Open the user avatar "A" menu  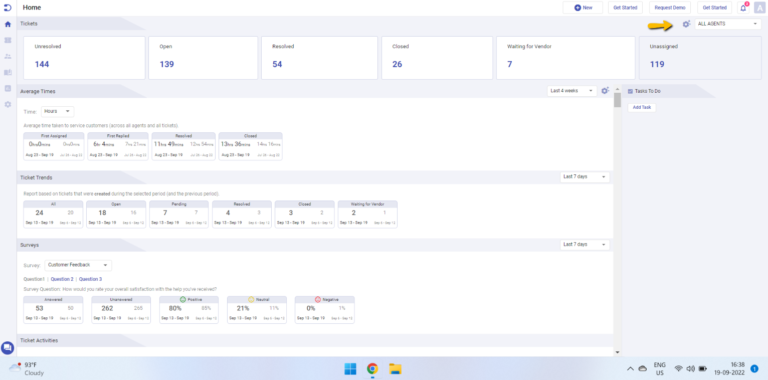[759, 8]
